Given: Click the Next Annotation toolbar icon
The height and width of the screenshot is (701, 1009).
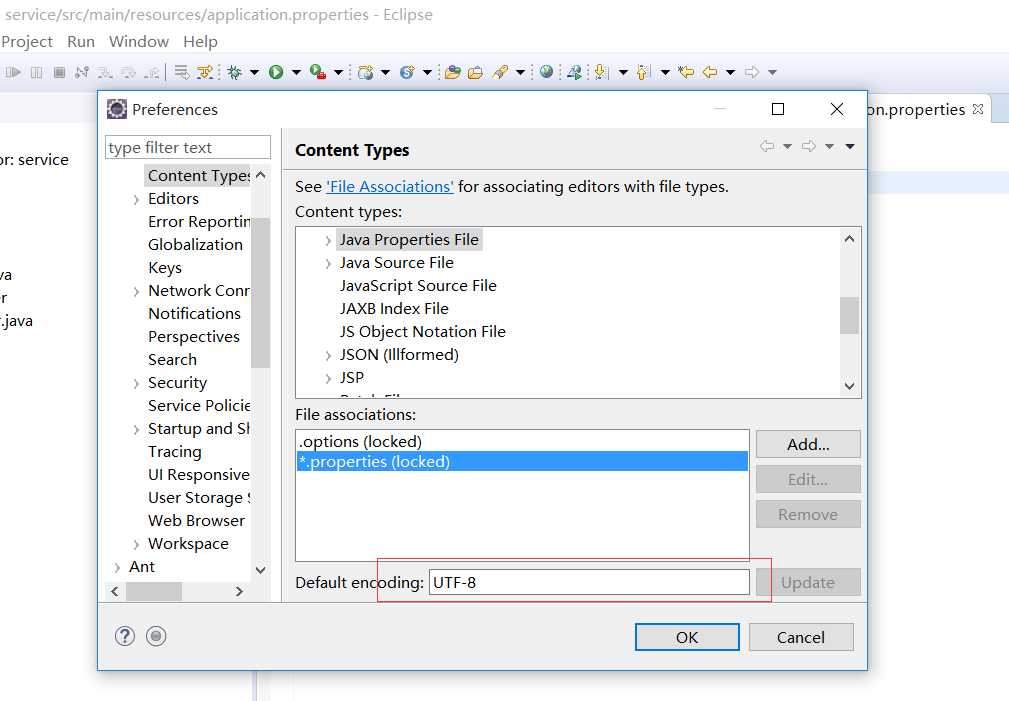Looking at the screenshot, I should click(x=601, y=72).
